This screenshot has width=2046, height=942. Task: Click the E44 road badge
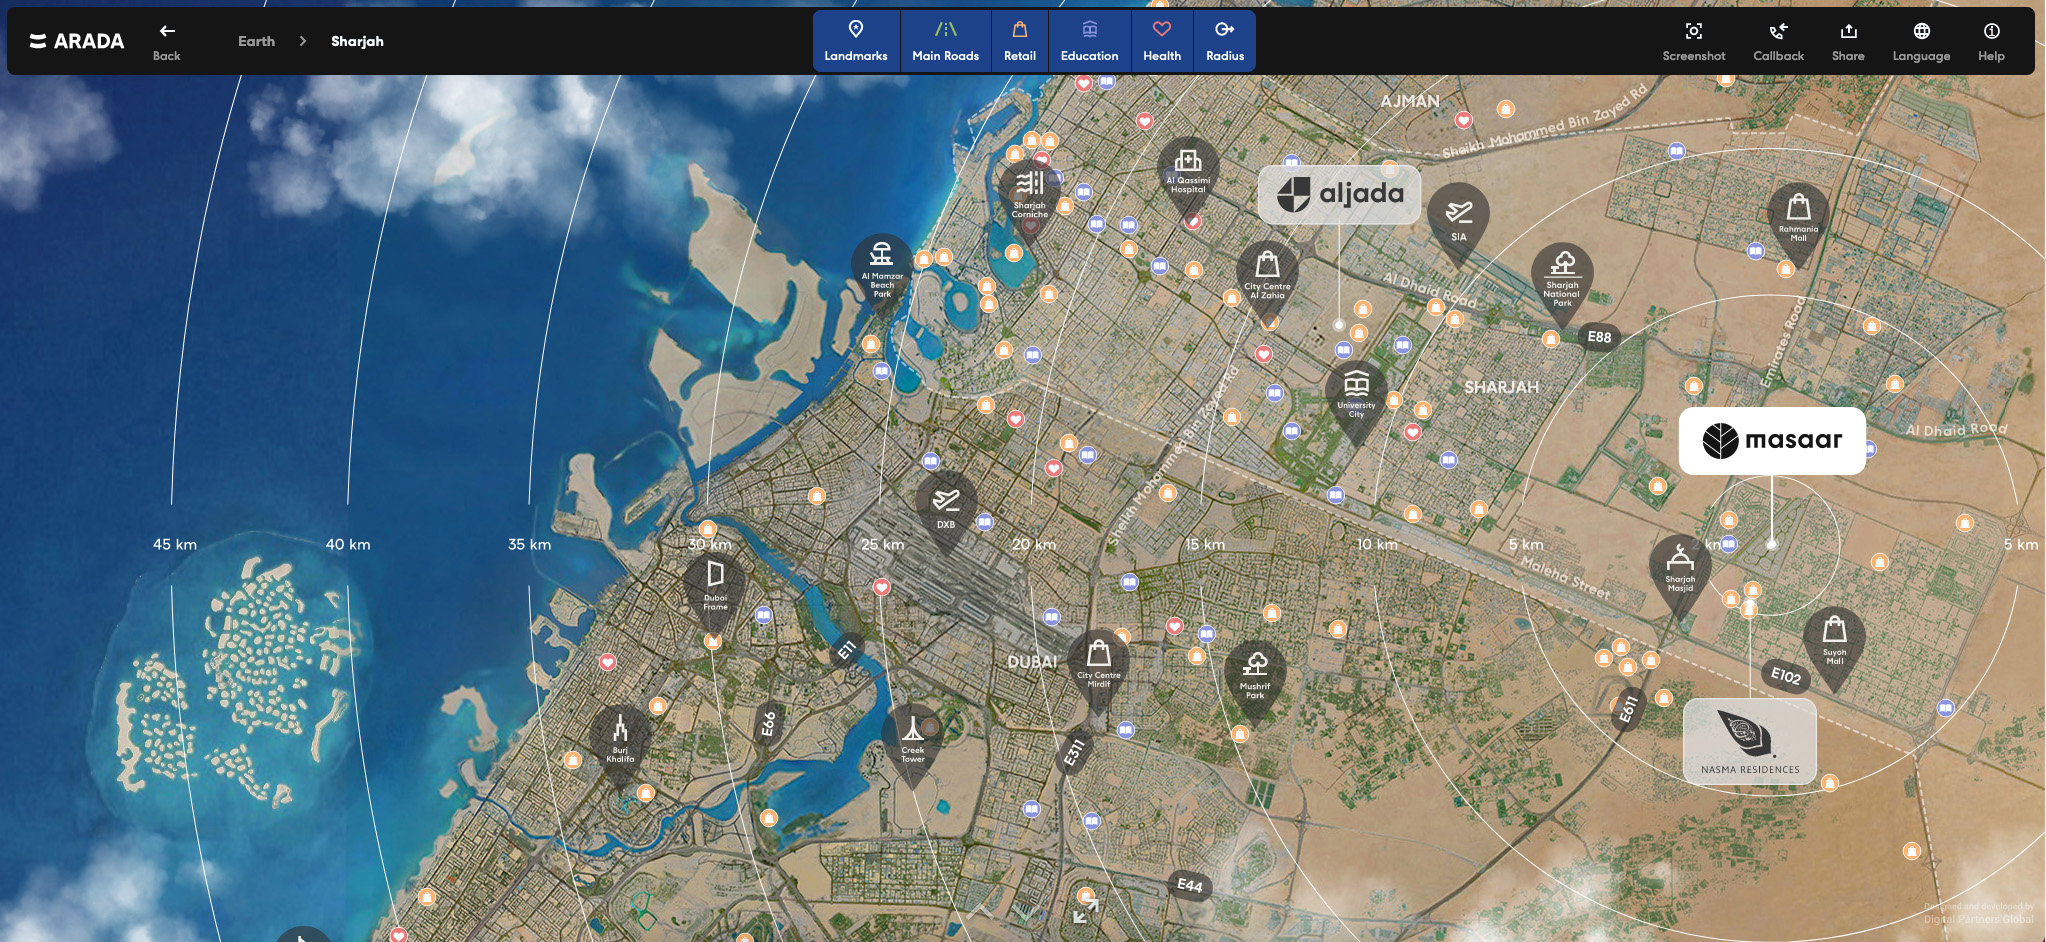[1189, 885]
